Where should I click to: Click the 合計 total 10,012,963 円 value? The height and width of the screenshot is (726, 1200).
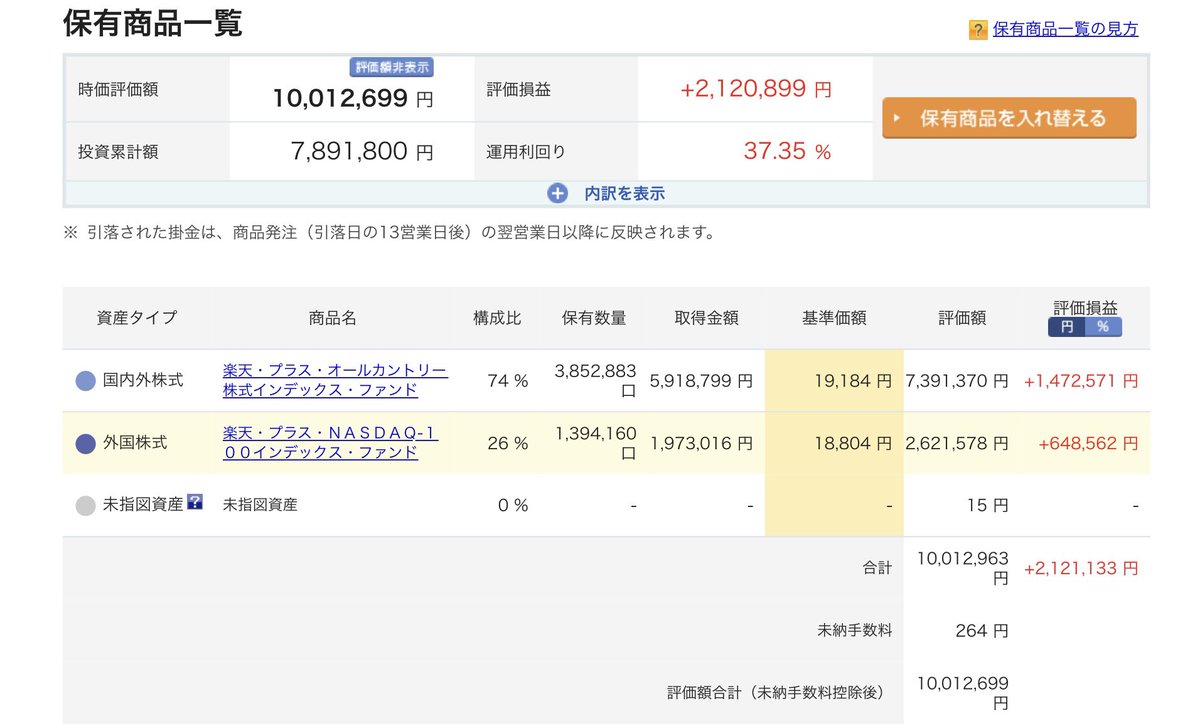pos(962,568)
